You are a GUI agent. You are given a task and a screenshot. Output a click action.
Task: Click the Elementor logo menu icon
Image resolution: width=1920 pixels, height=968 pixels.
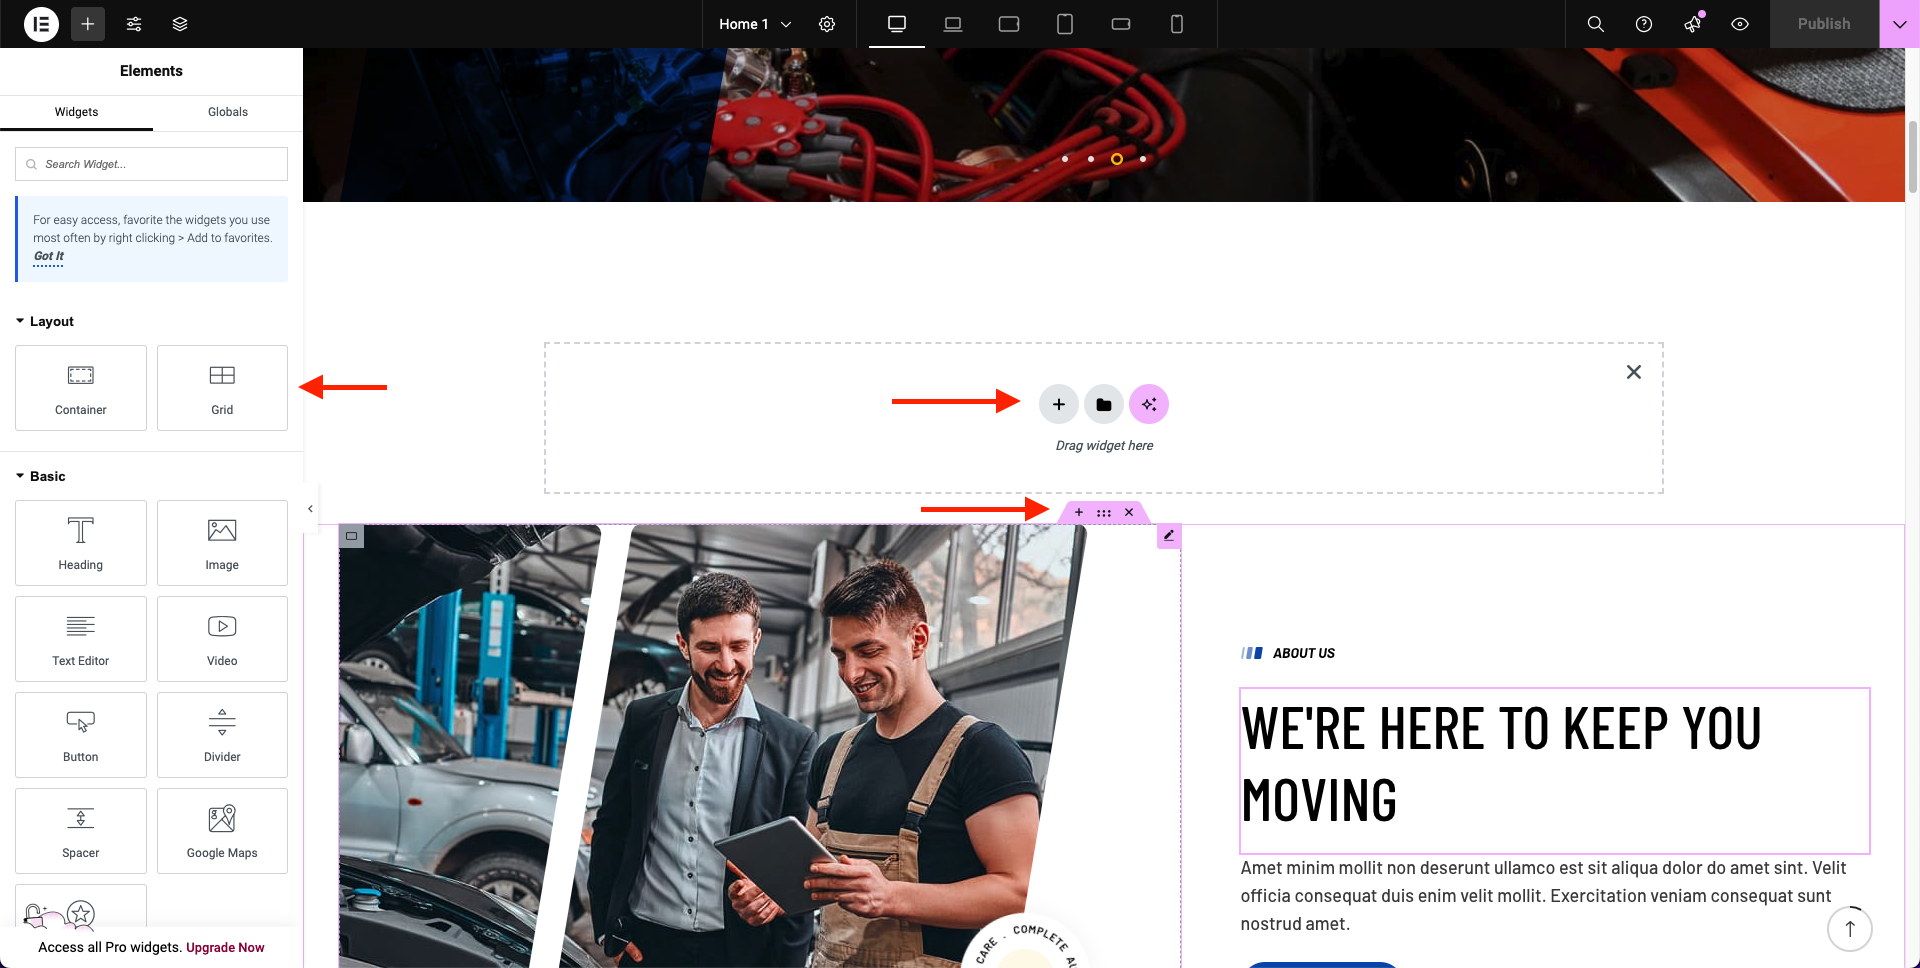tap(41, 24)
